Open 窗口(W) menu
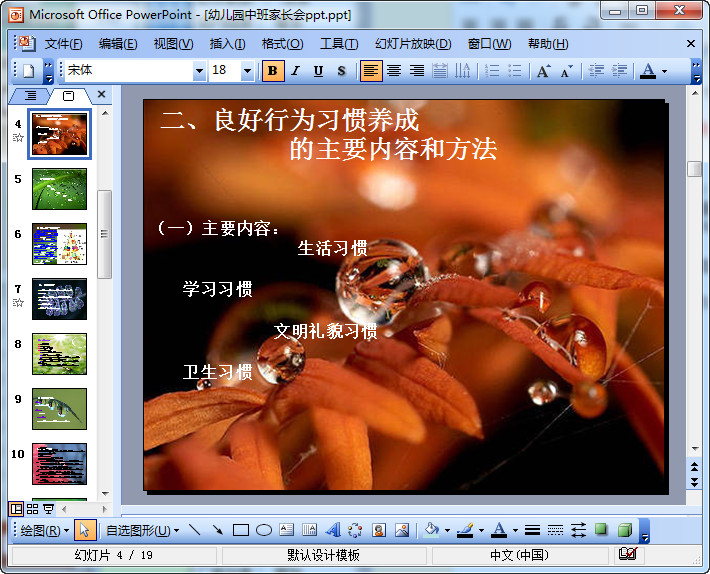 [489, 44]
